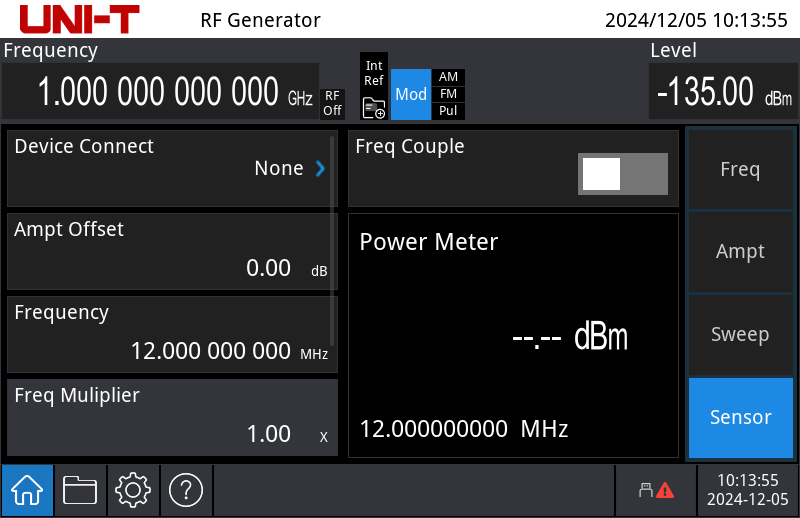Open the Sweep tab

pyautogui.click(x=740, y=334)
